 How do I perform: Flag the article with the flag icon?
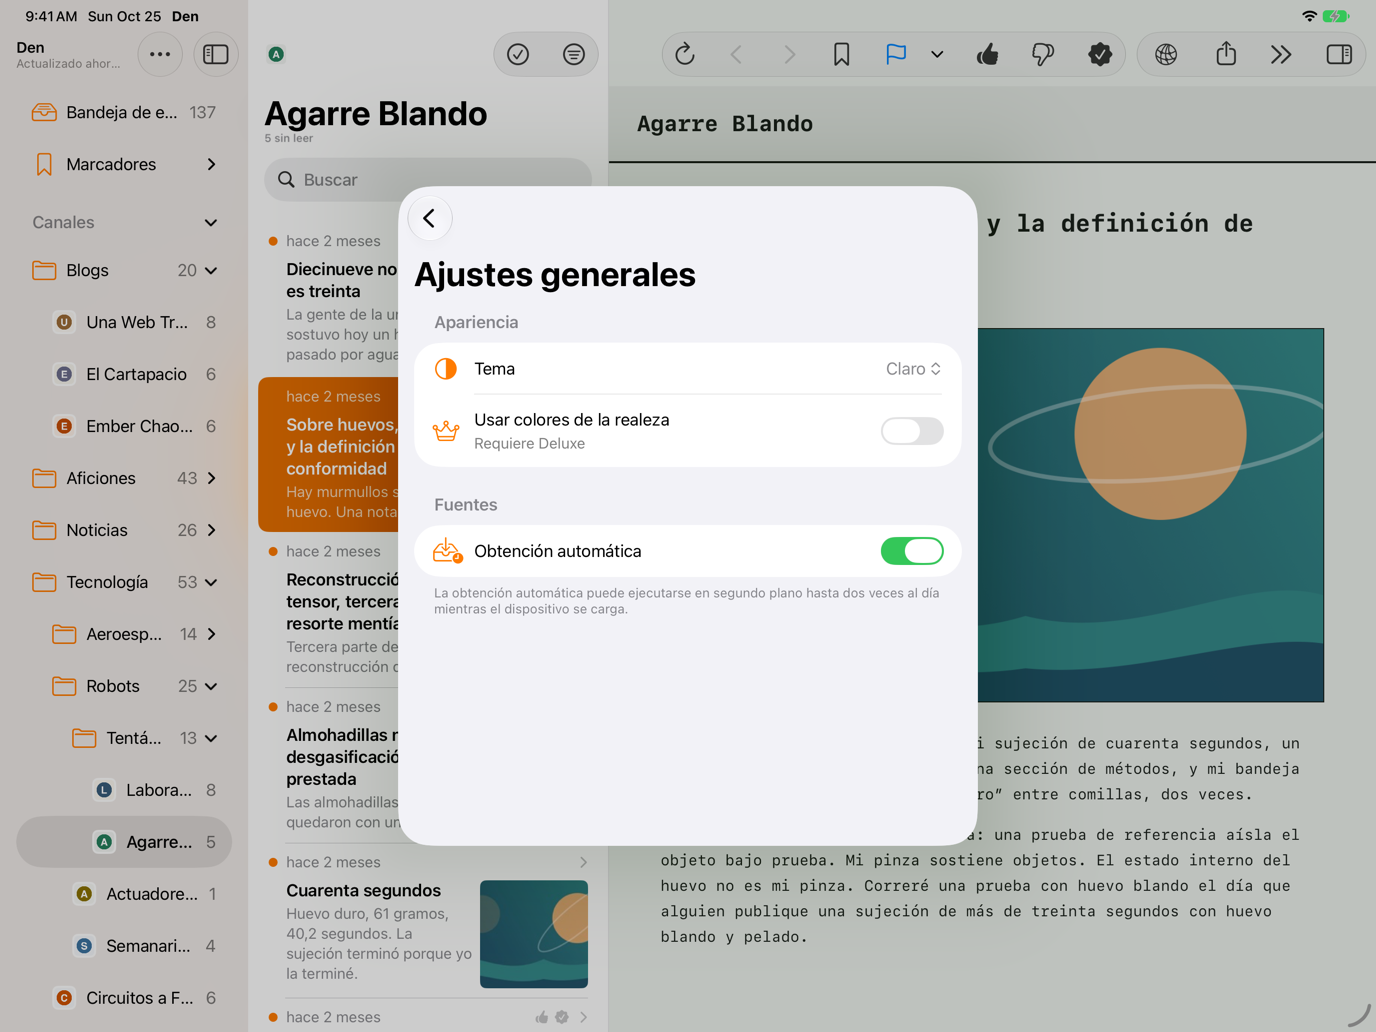pos(896,54)
